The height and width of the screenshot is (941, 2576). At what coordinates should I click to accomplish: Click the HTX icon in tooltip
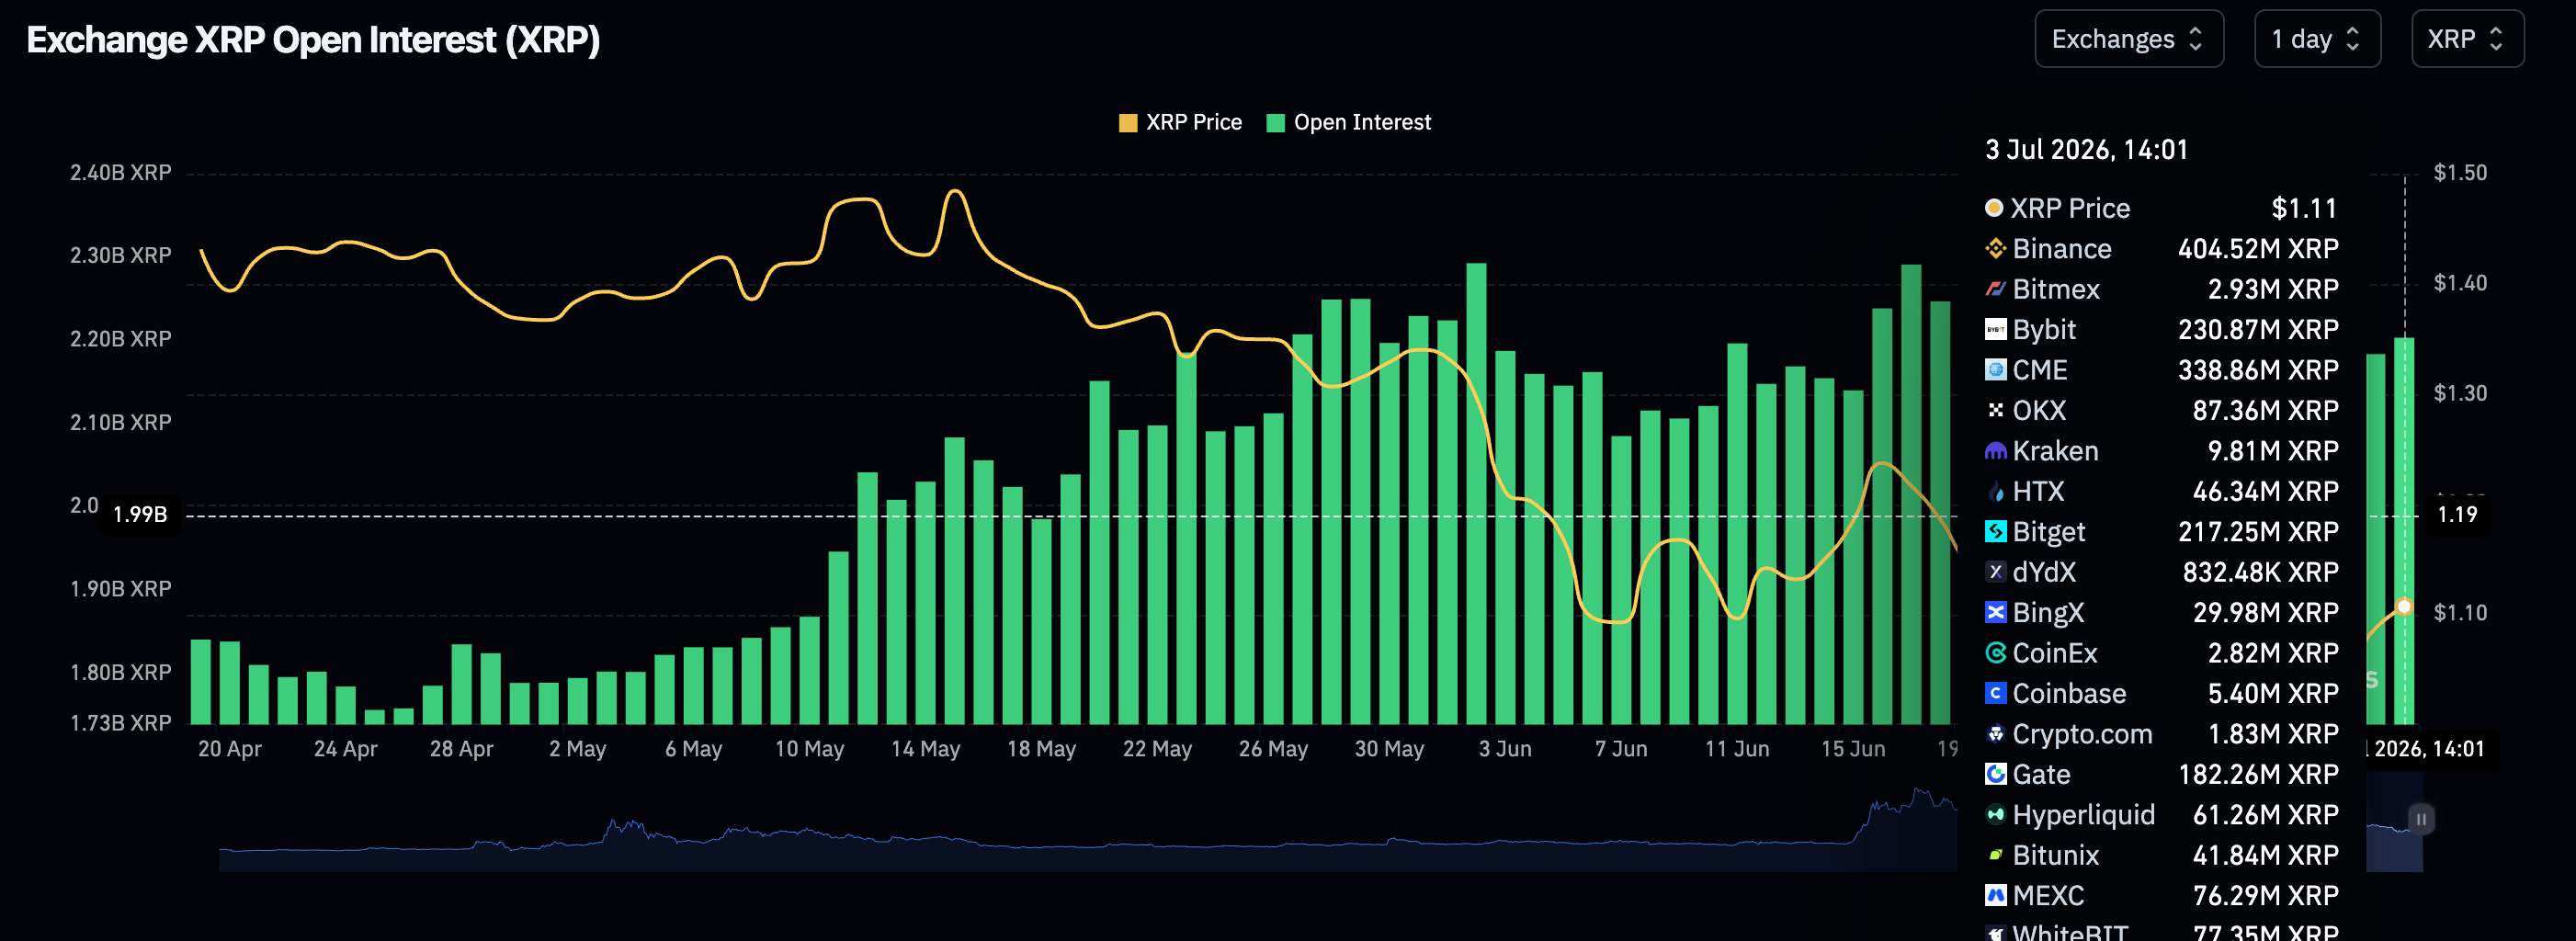1995,491
